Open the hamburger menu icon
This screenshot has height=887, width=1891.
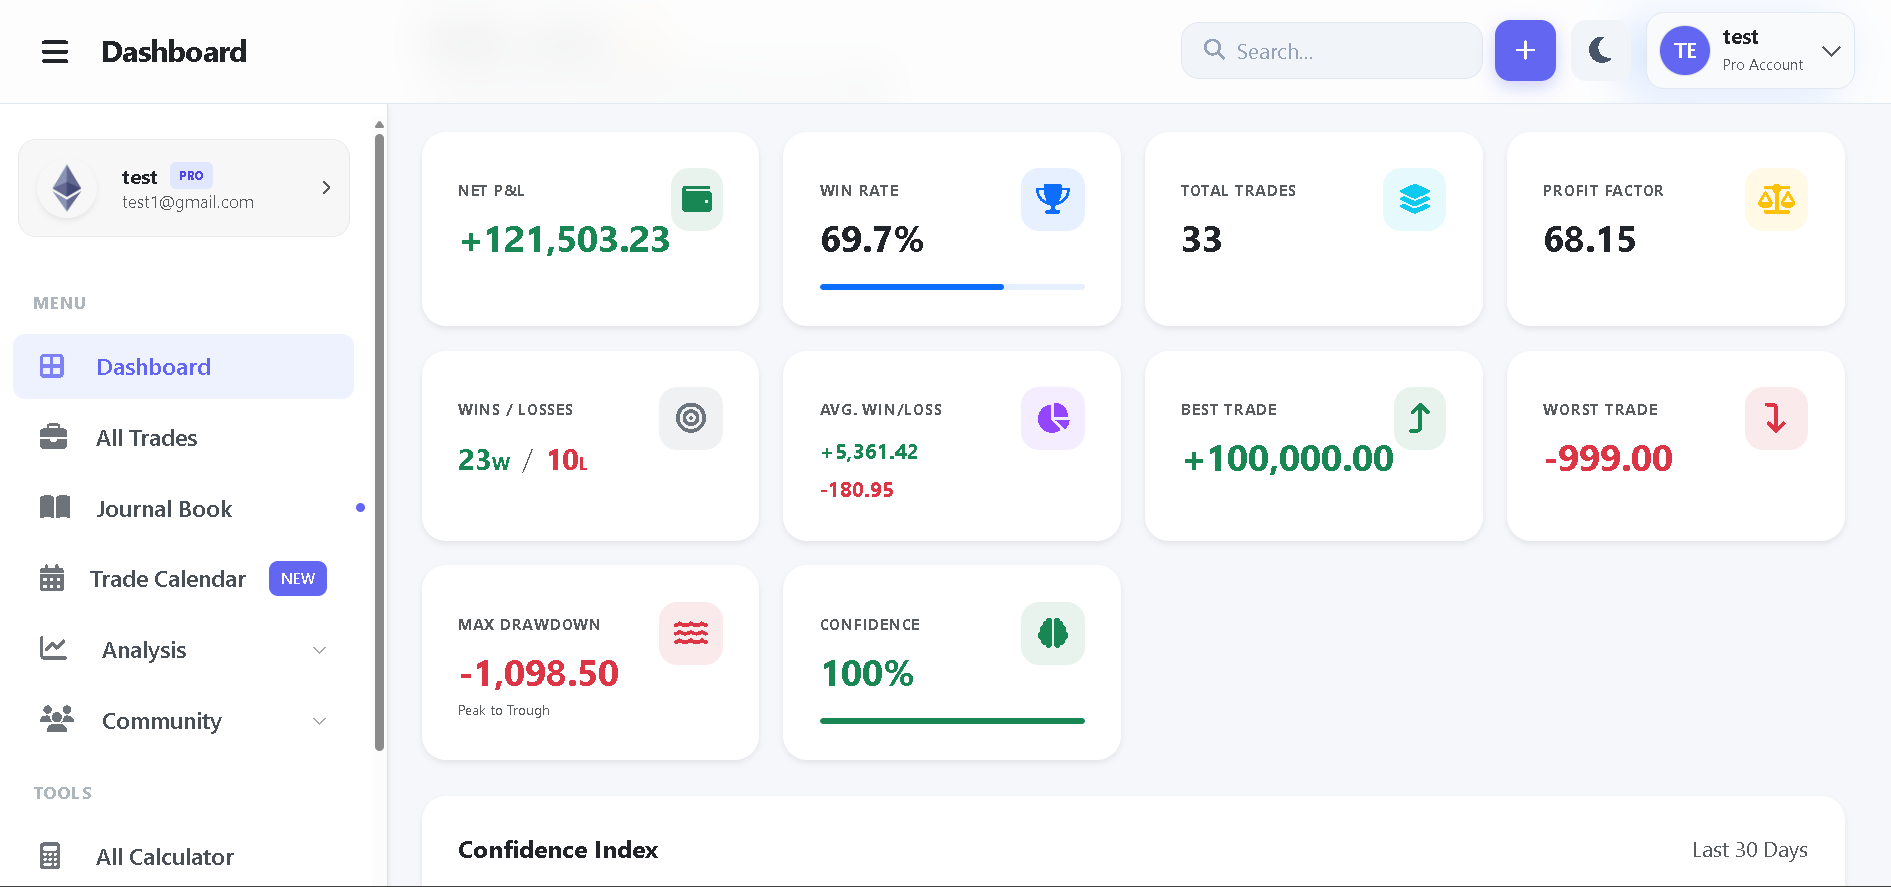(x=55, y=51)
